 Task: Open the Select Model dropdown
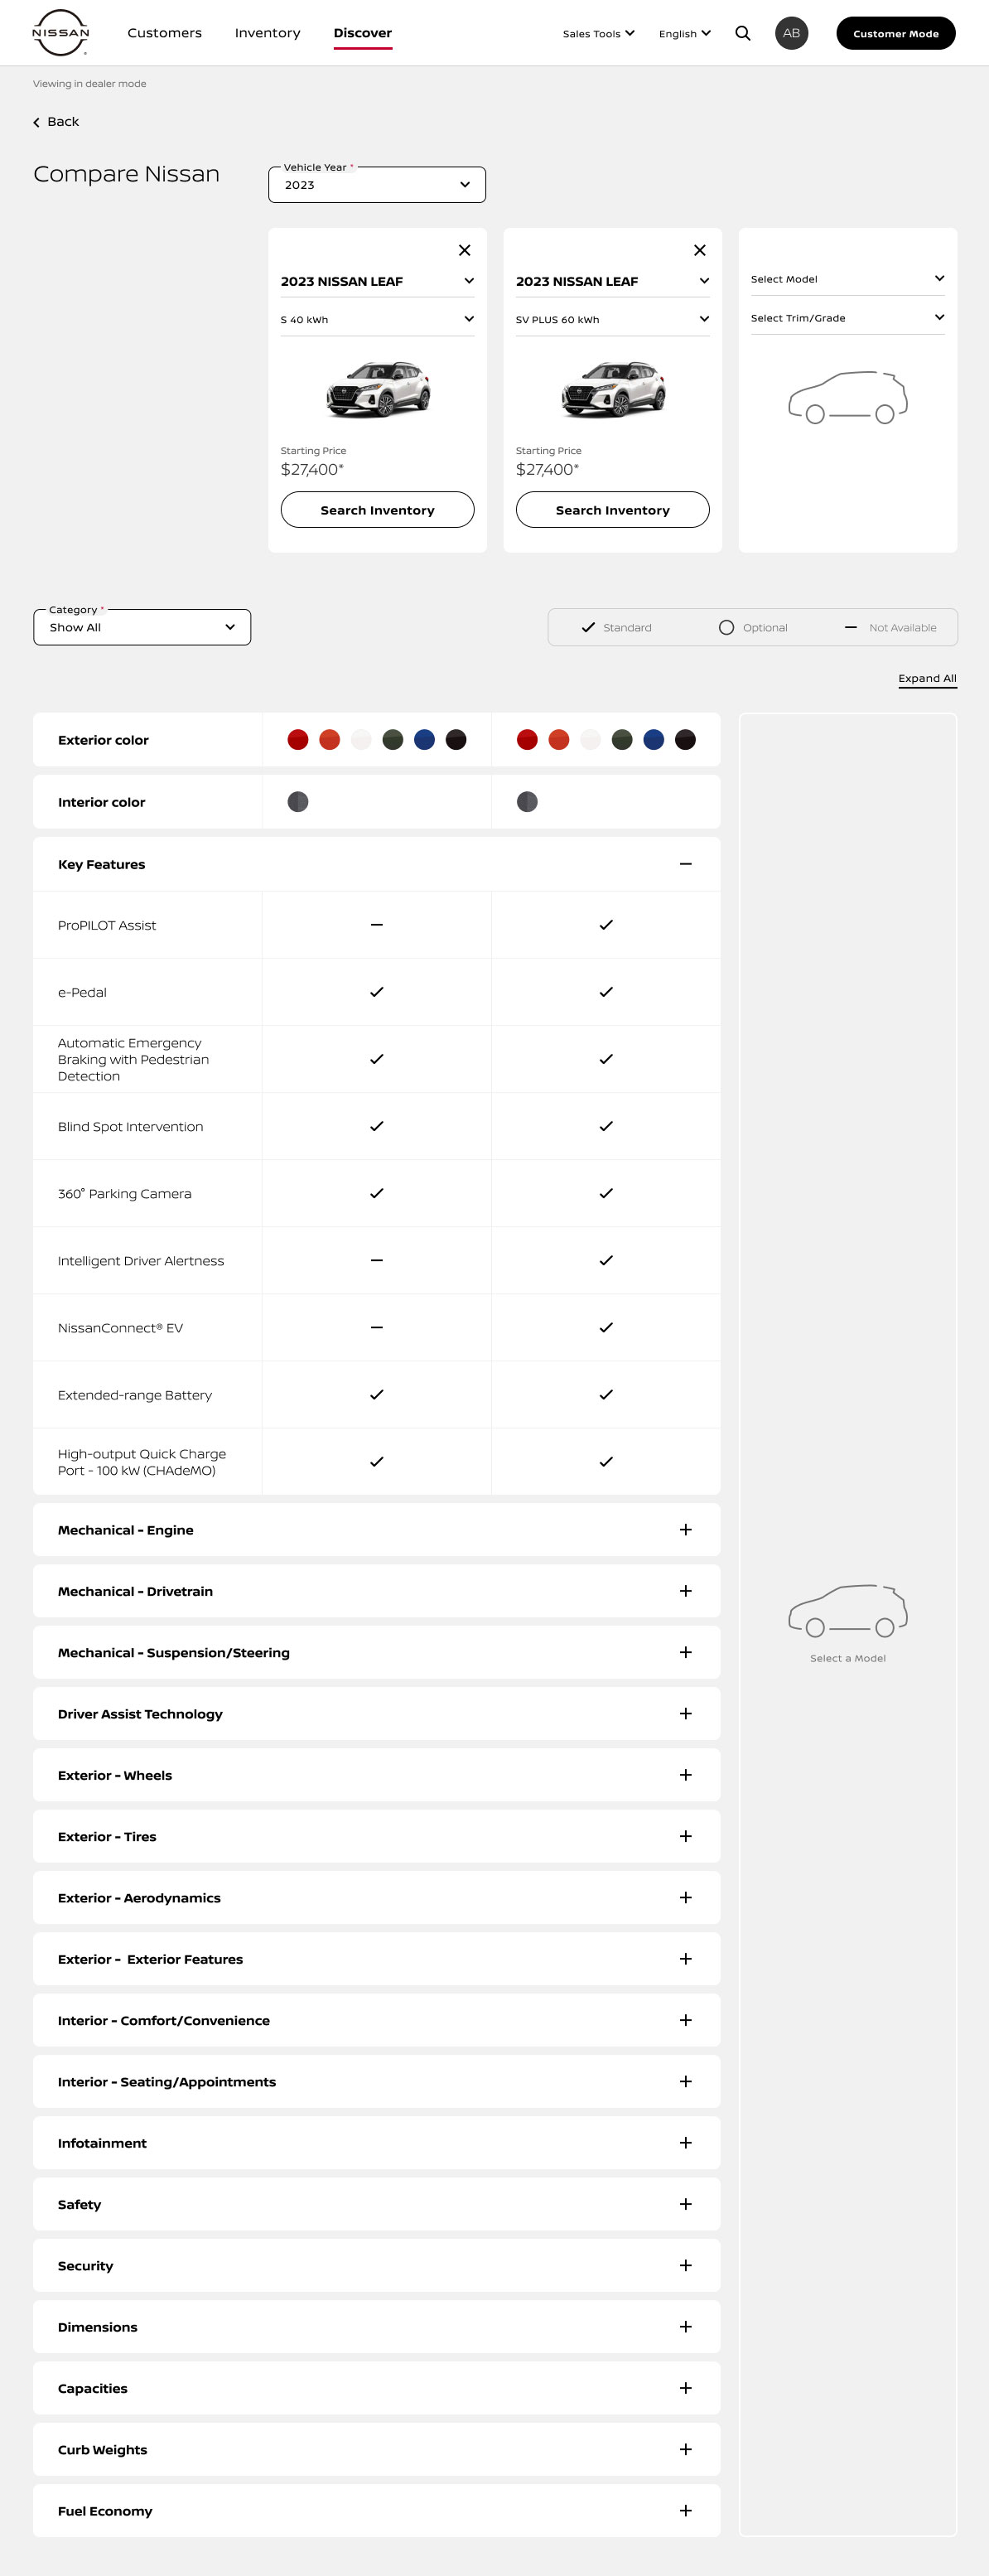847,279
